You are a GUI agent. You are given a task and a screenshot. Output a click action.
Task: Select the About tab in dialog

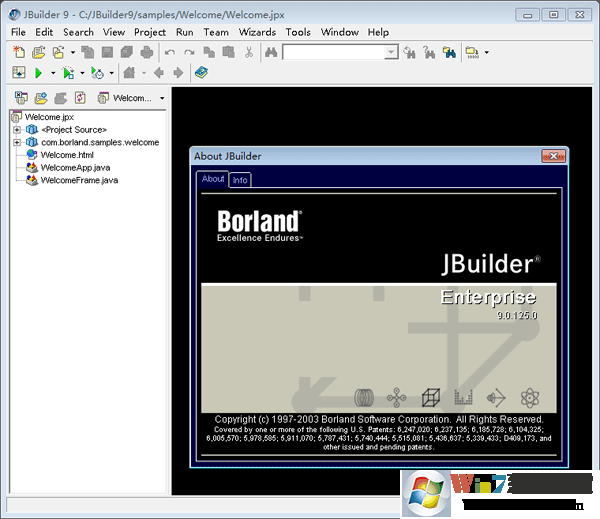point(213,179)
